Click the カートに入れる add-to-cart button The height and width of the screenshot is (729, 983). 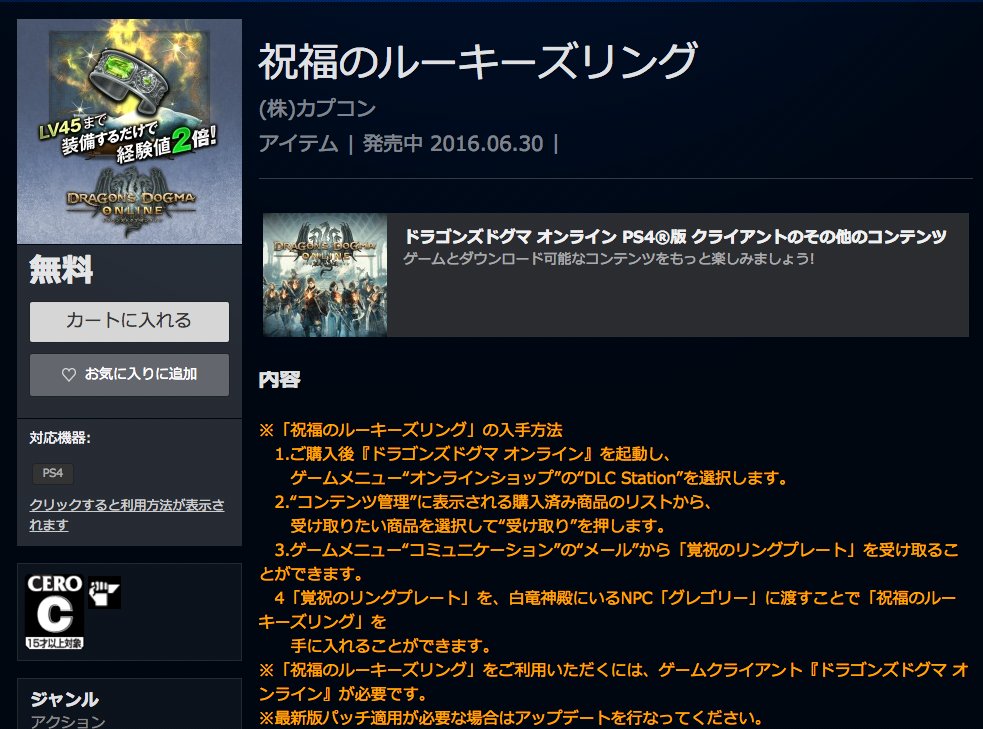pos(129,322)
